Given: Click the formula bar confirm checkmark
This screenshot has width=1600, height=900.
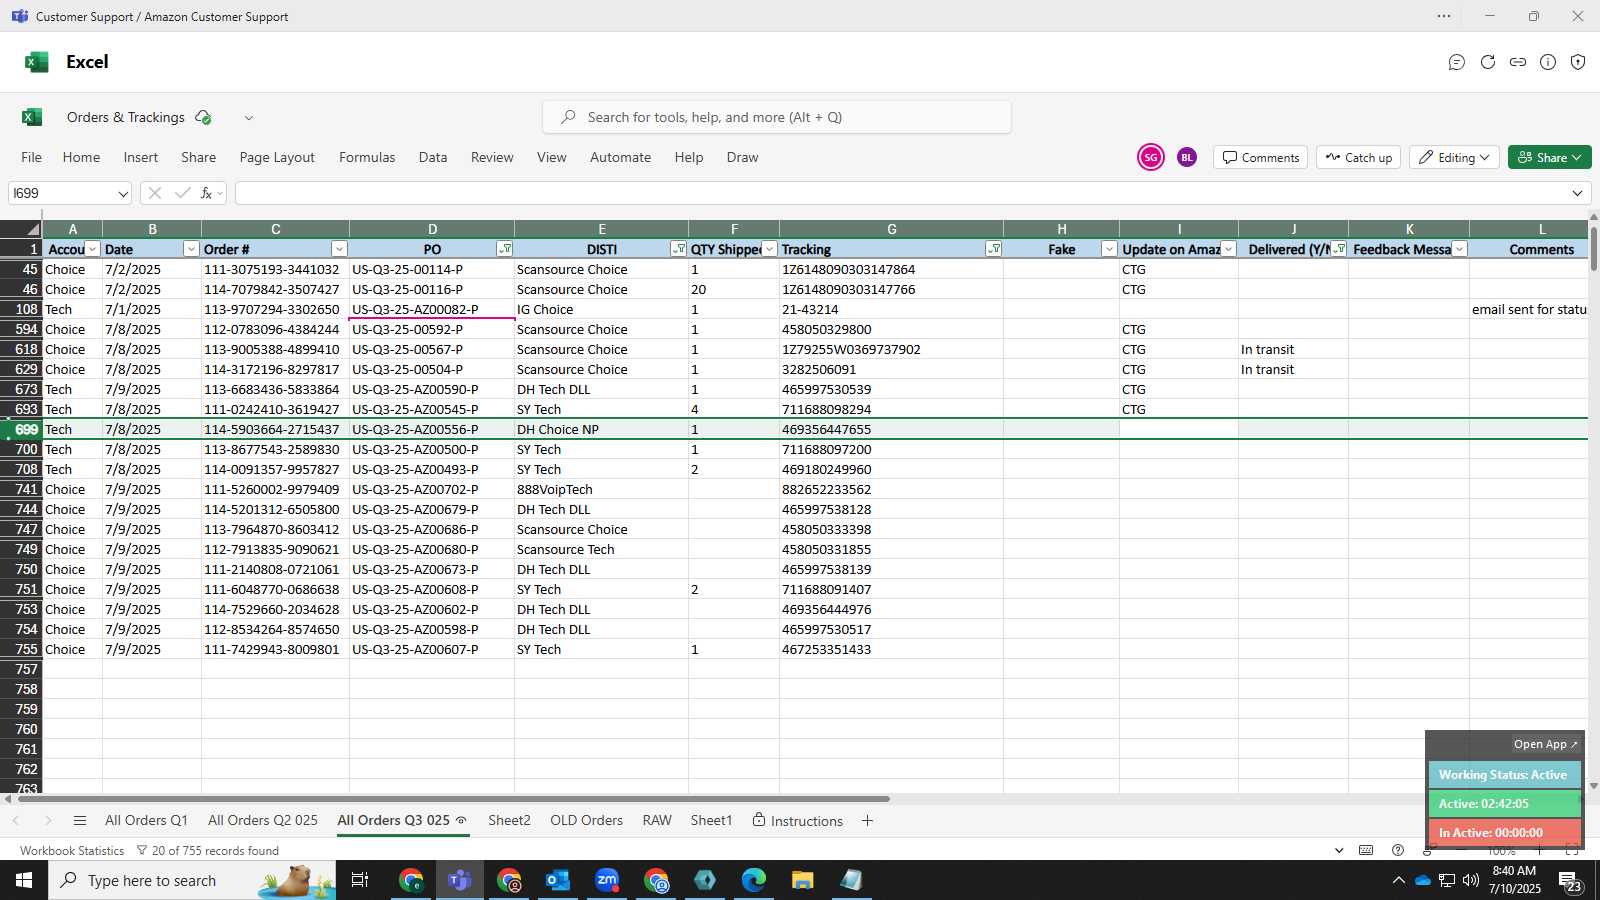Looking at the screenshot, I should point(182,193).
